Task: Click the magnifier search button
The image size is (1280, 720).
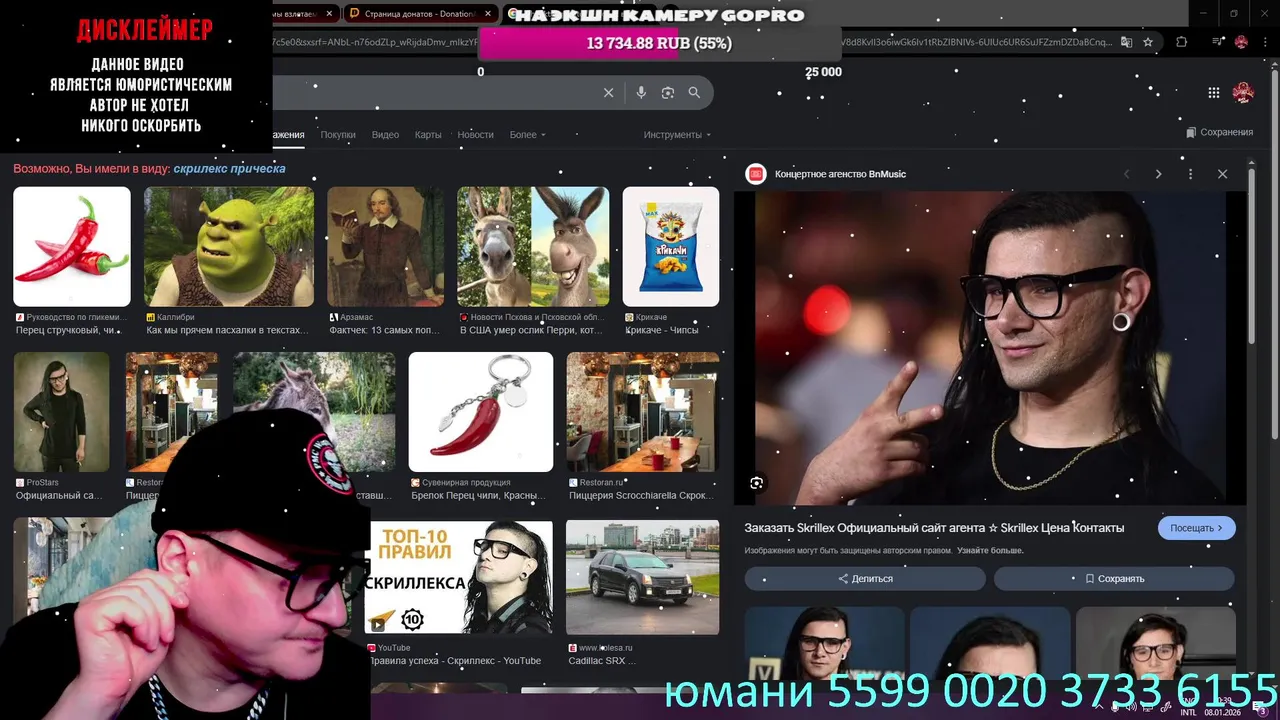Action: click(694, 93)
